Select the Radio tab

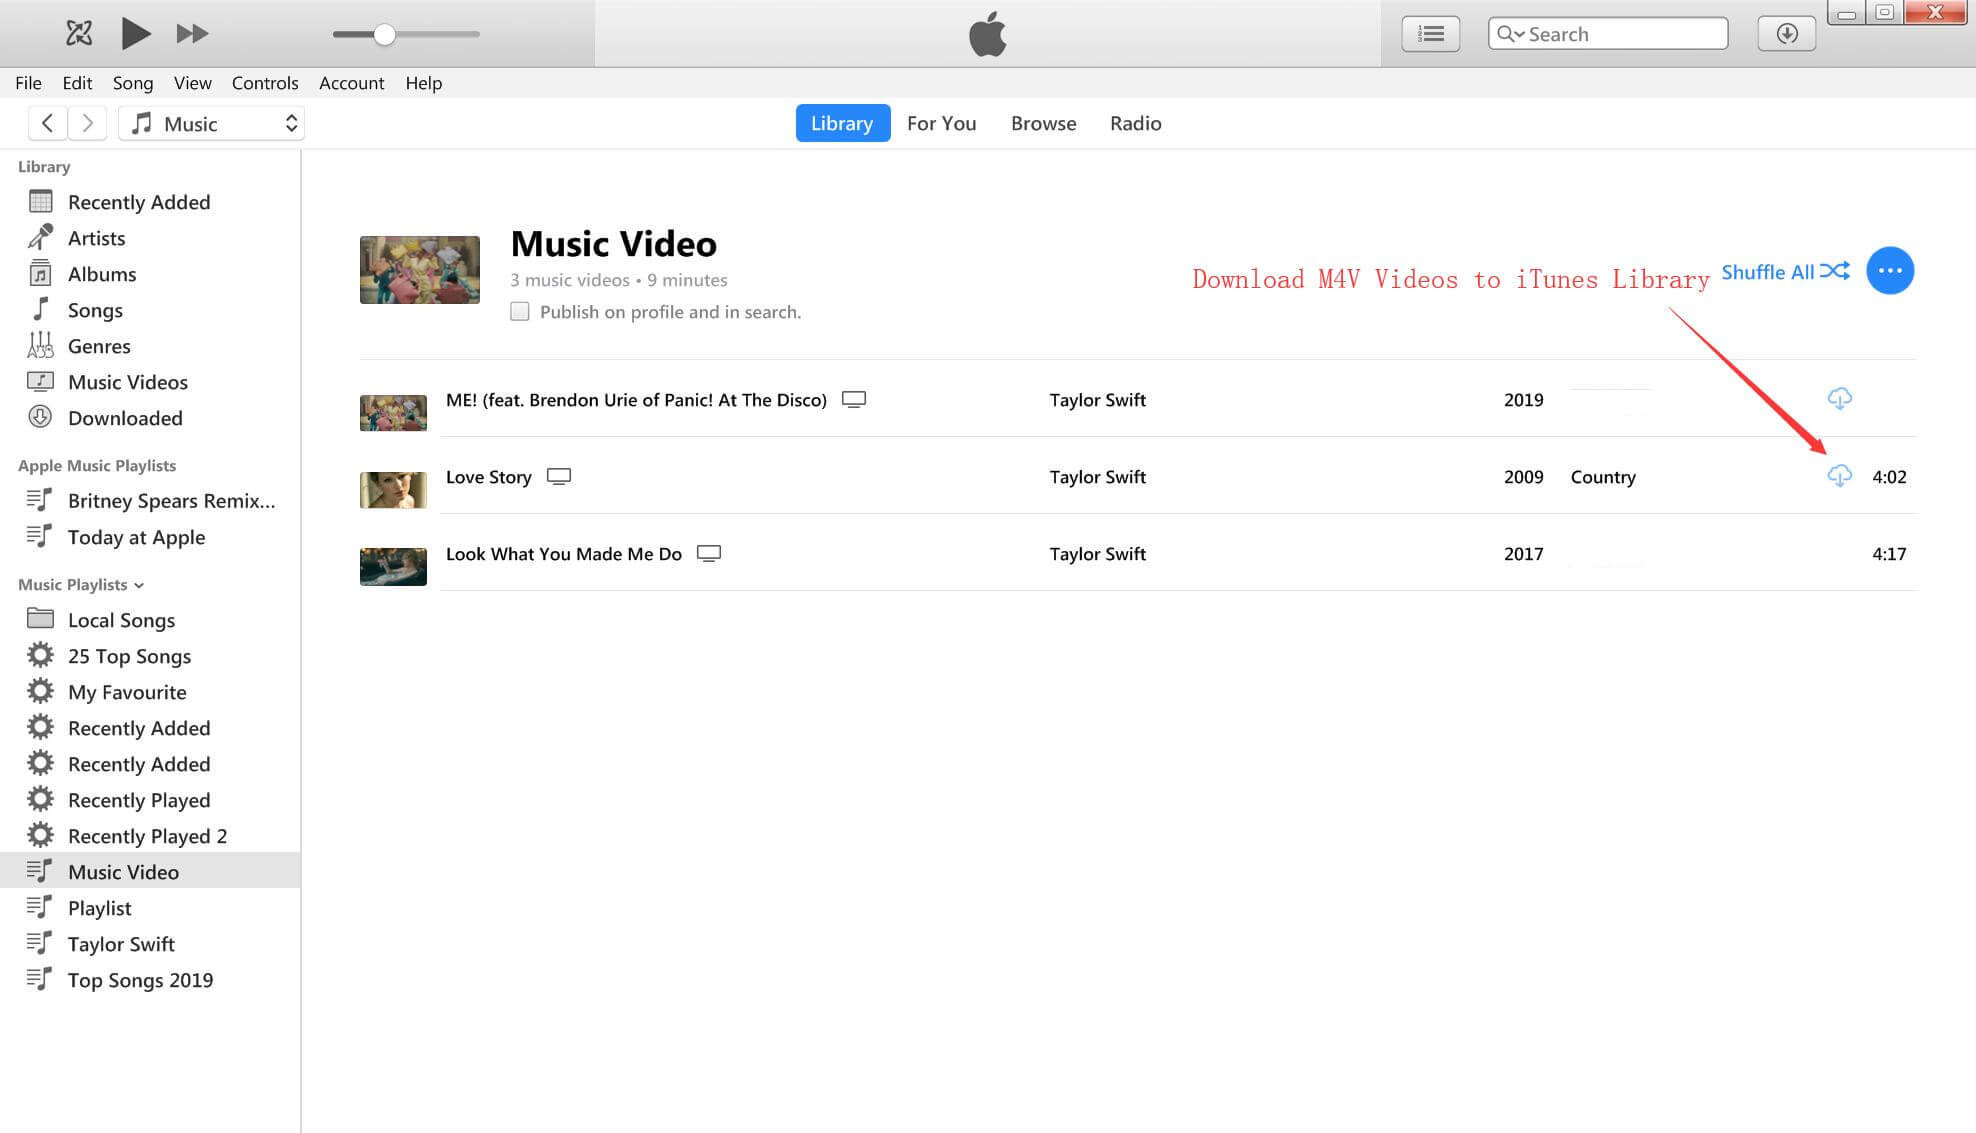tap(1136, 122)
